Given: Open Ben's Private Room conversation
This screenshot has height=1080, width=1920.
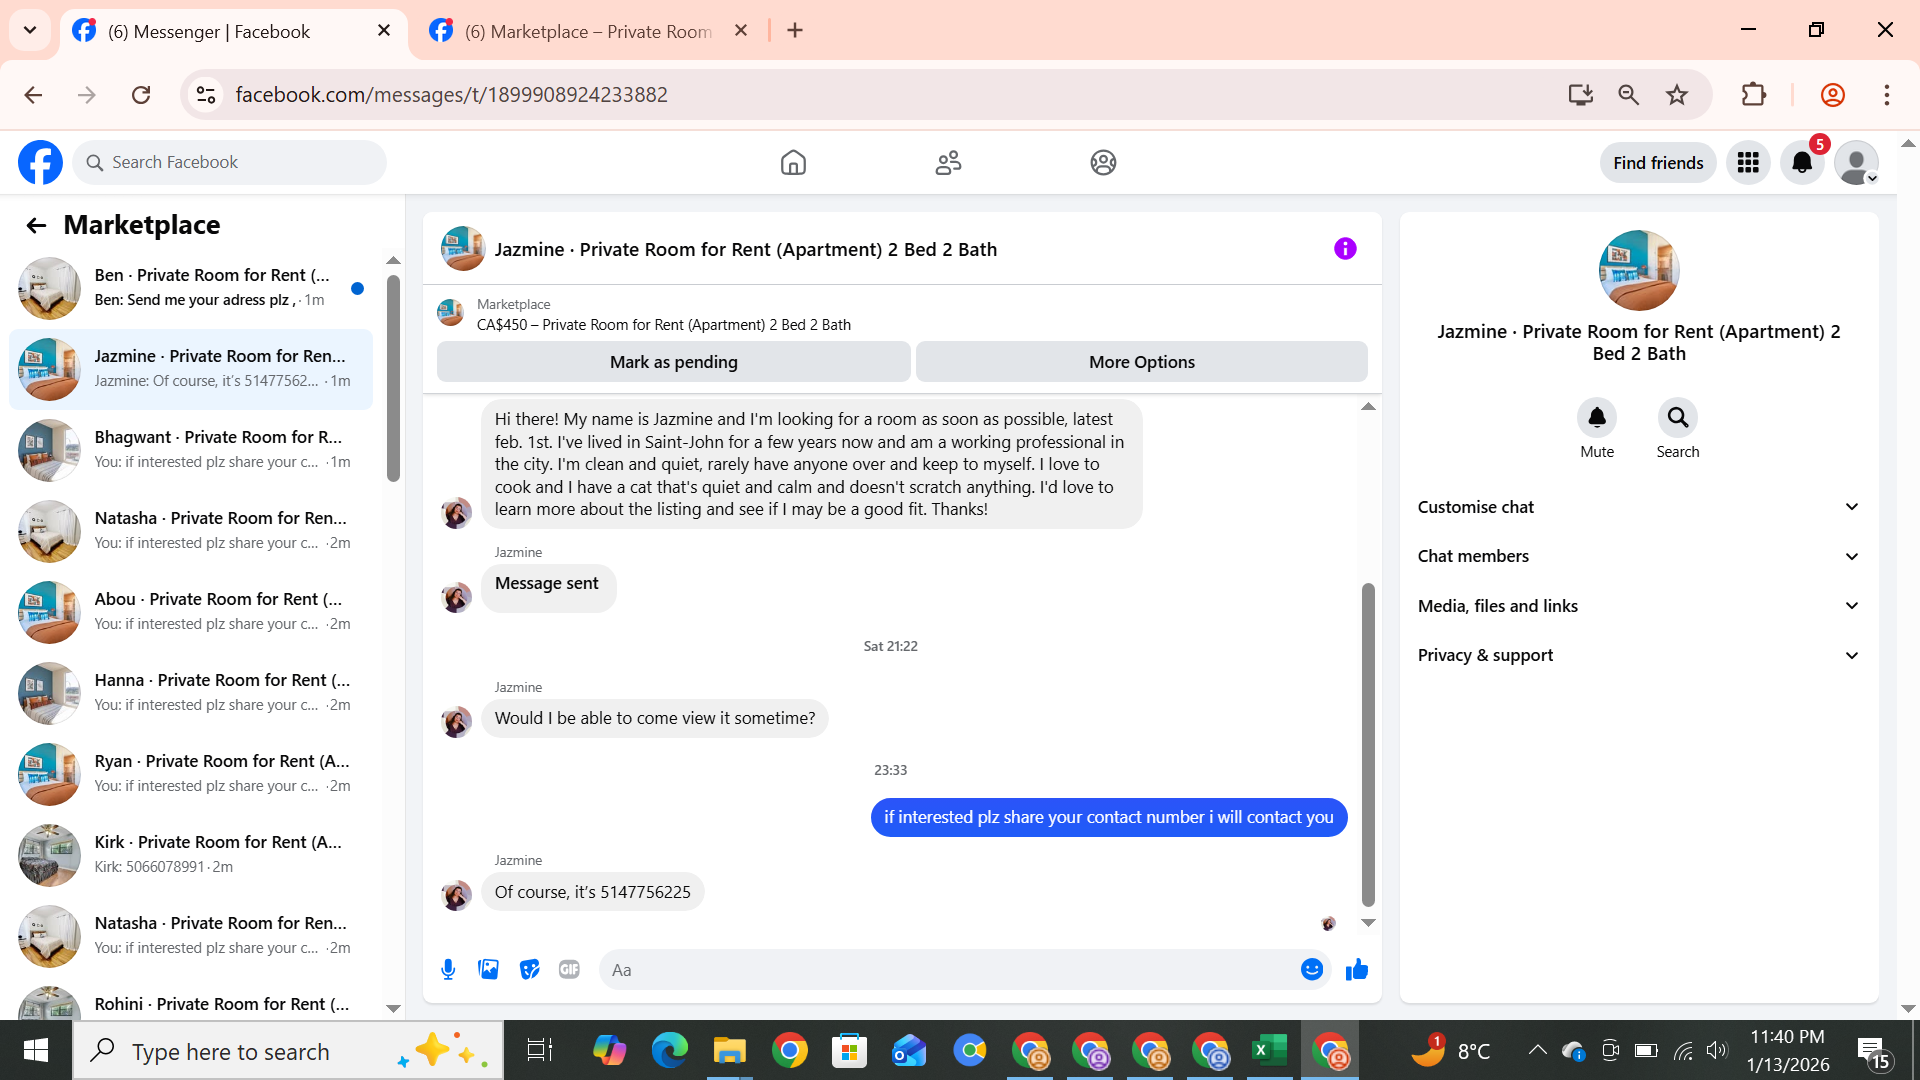Looking at the screenshot, I should [x=190, y=287].
